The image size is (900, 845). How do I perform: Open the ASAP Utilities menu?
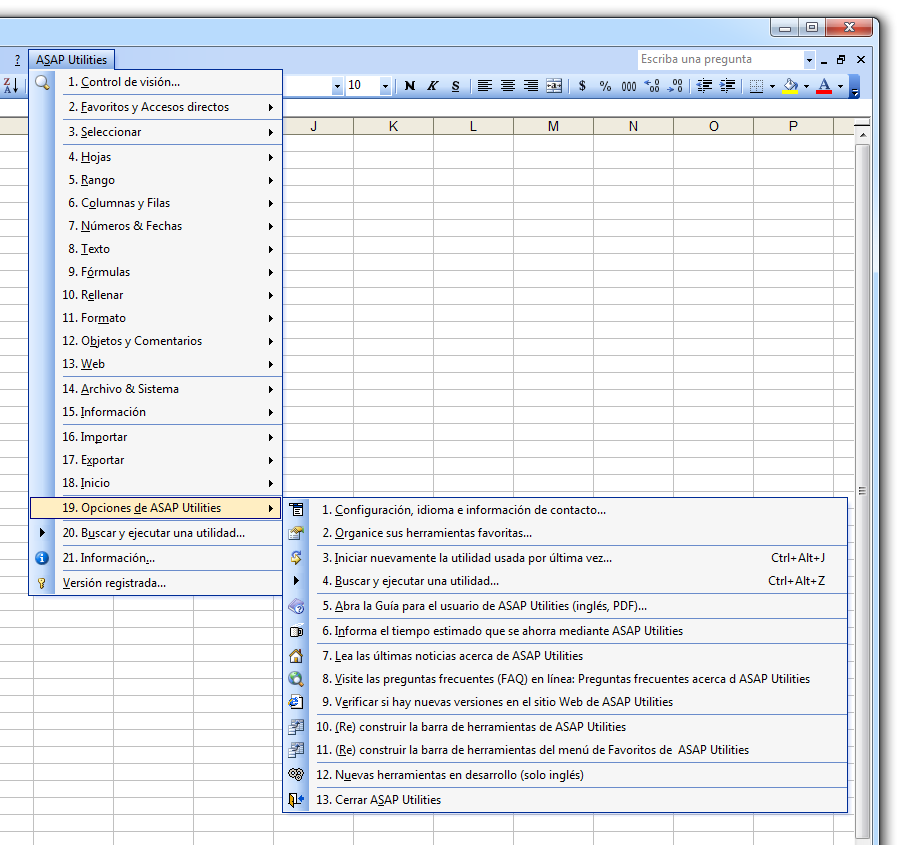pyautogui.click(x=71, y=60)
